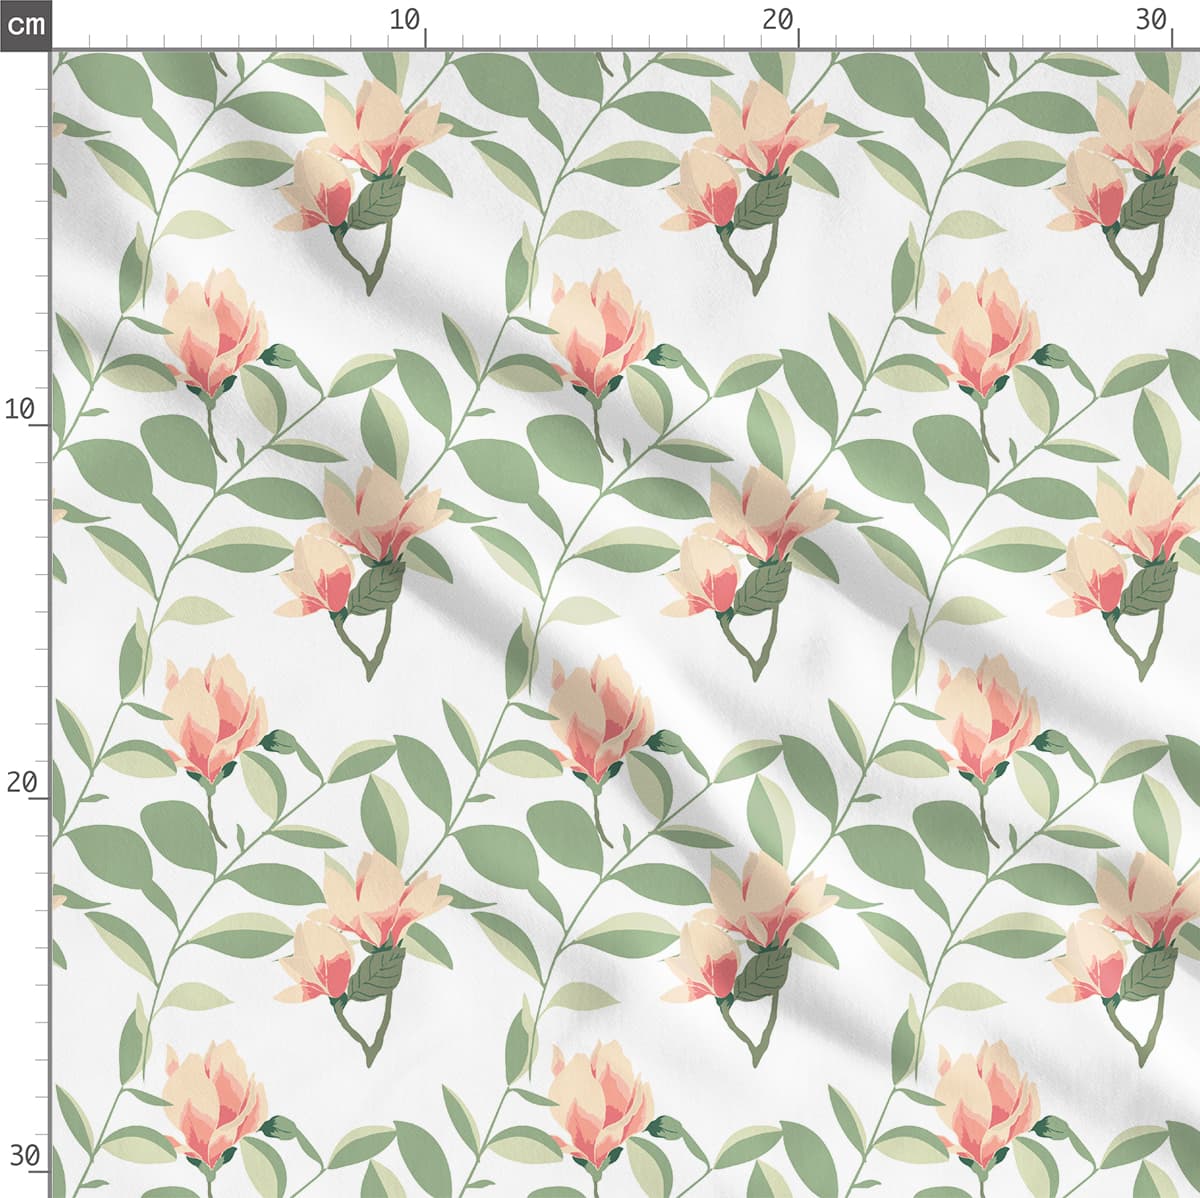The width and height of the screenshot is (1200, 1198).
Task: Click the cm unit label in the ruler corner
Action: [x=25, y=24]
